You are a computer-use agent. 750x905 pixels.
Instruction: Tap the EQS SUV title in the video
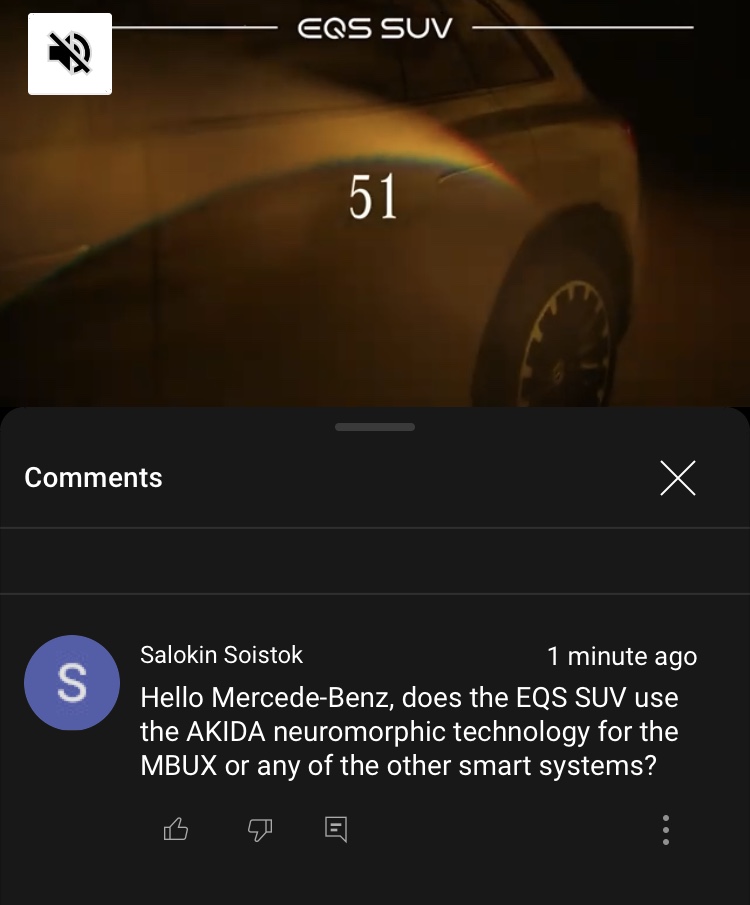375,28
